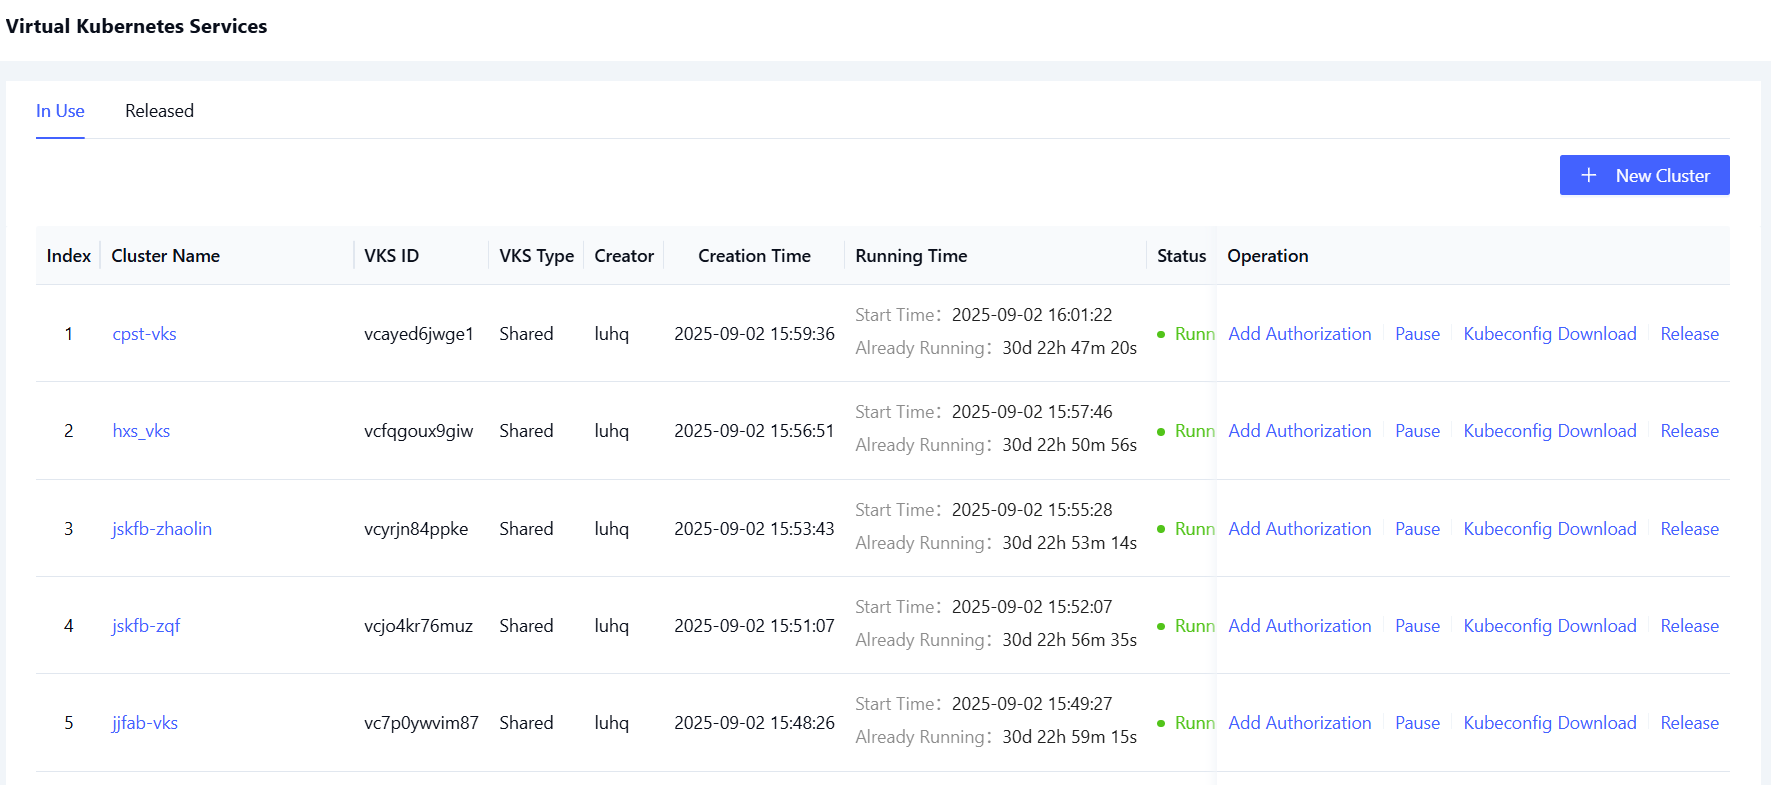The image size is (1771, 785).
Task: Select the In Use tab
Action: (x=60, y=111)
